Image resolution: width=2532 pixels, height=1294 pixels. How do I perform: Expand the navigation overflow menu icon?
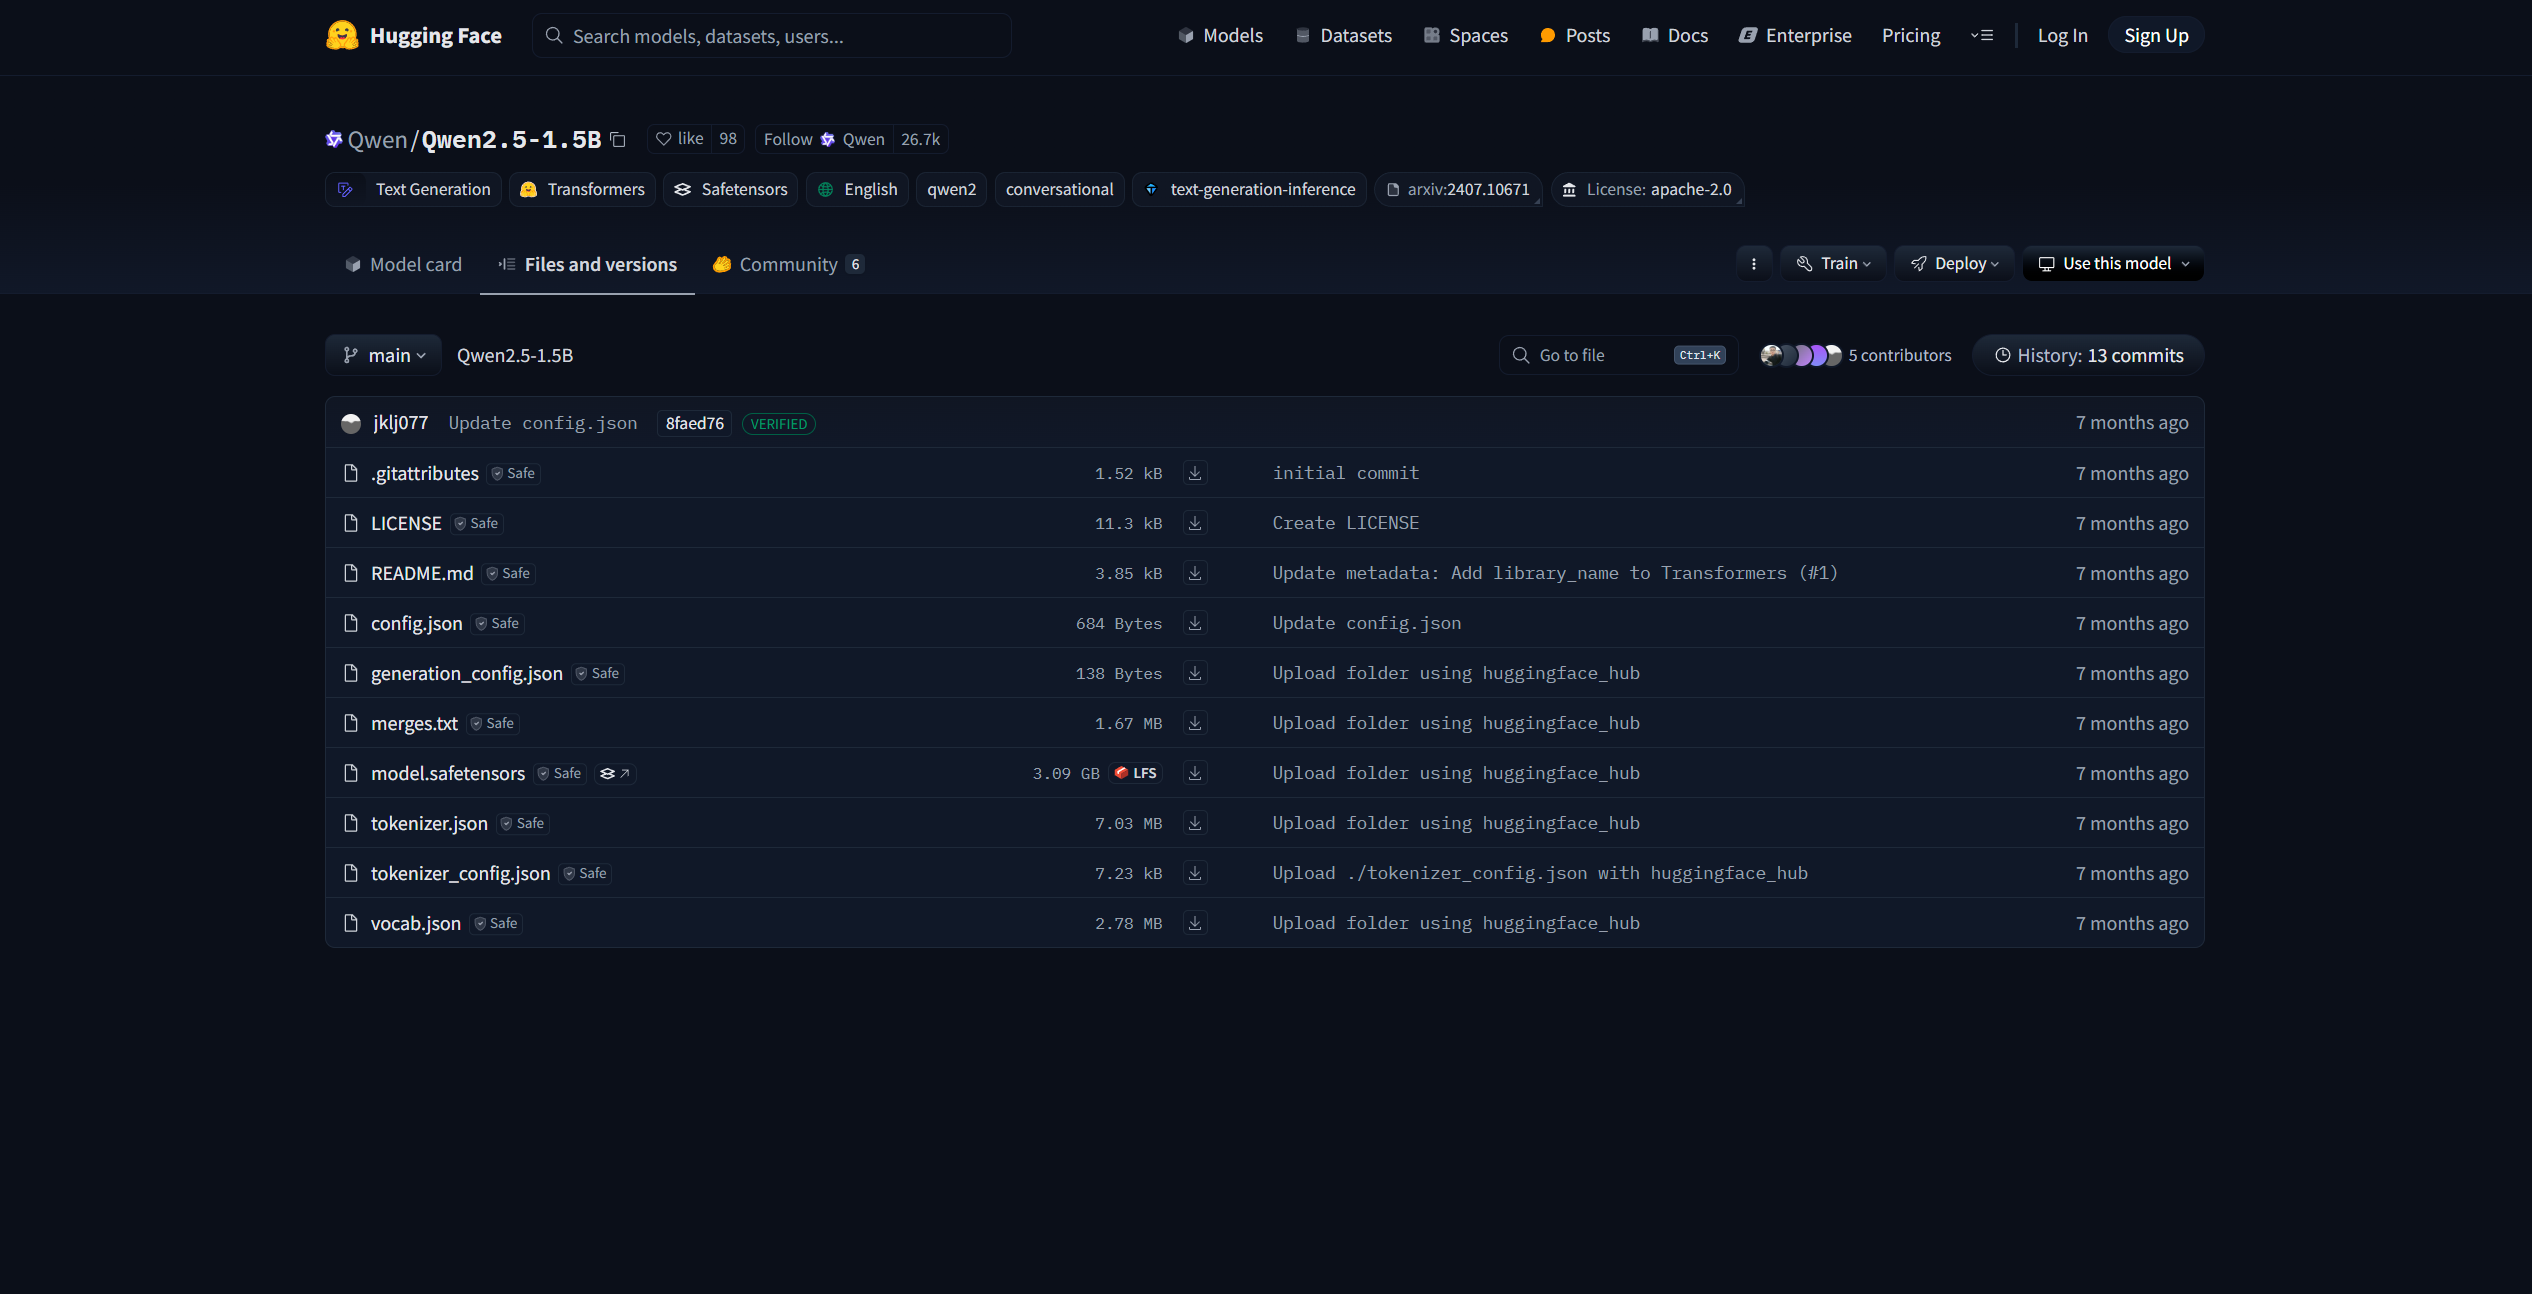tap(1981, 36)
